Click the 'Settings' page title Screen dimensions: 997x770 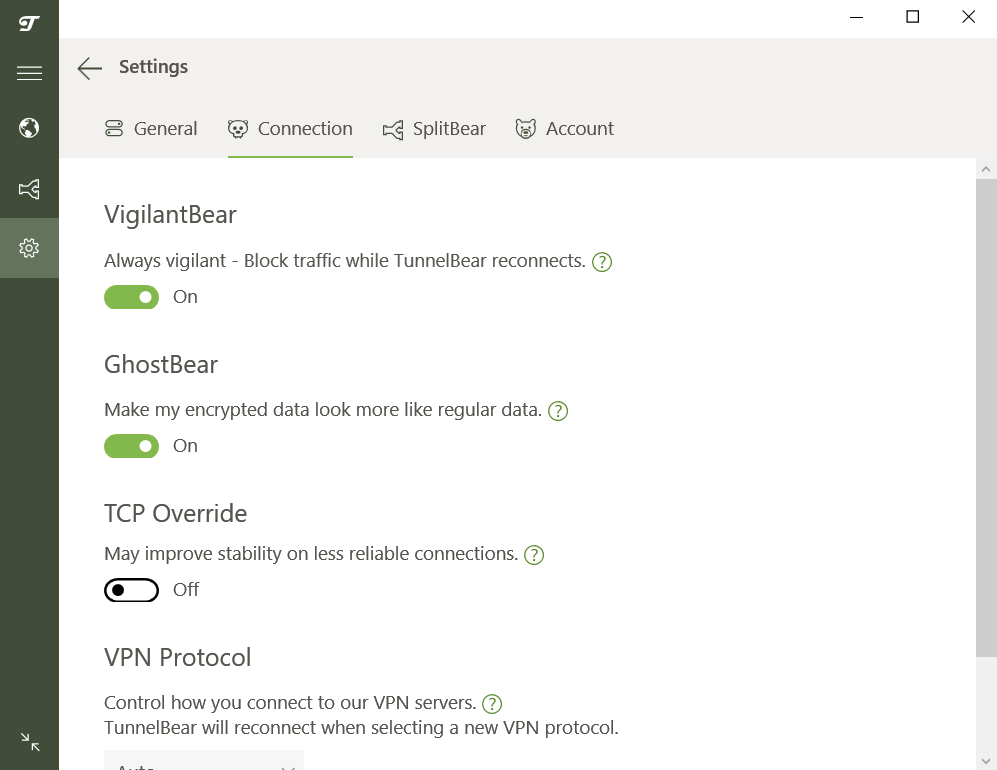click(x=153, y=67)
